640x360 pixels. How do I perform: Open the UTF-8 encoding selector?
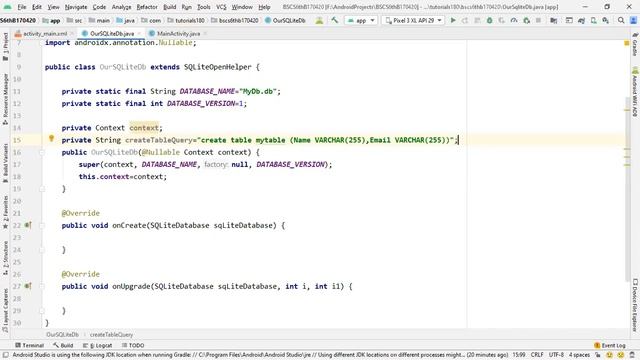(x=556, y=355)
